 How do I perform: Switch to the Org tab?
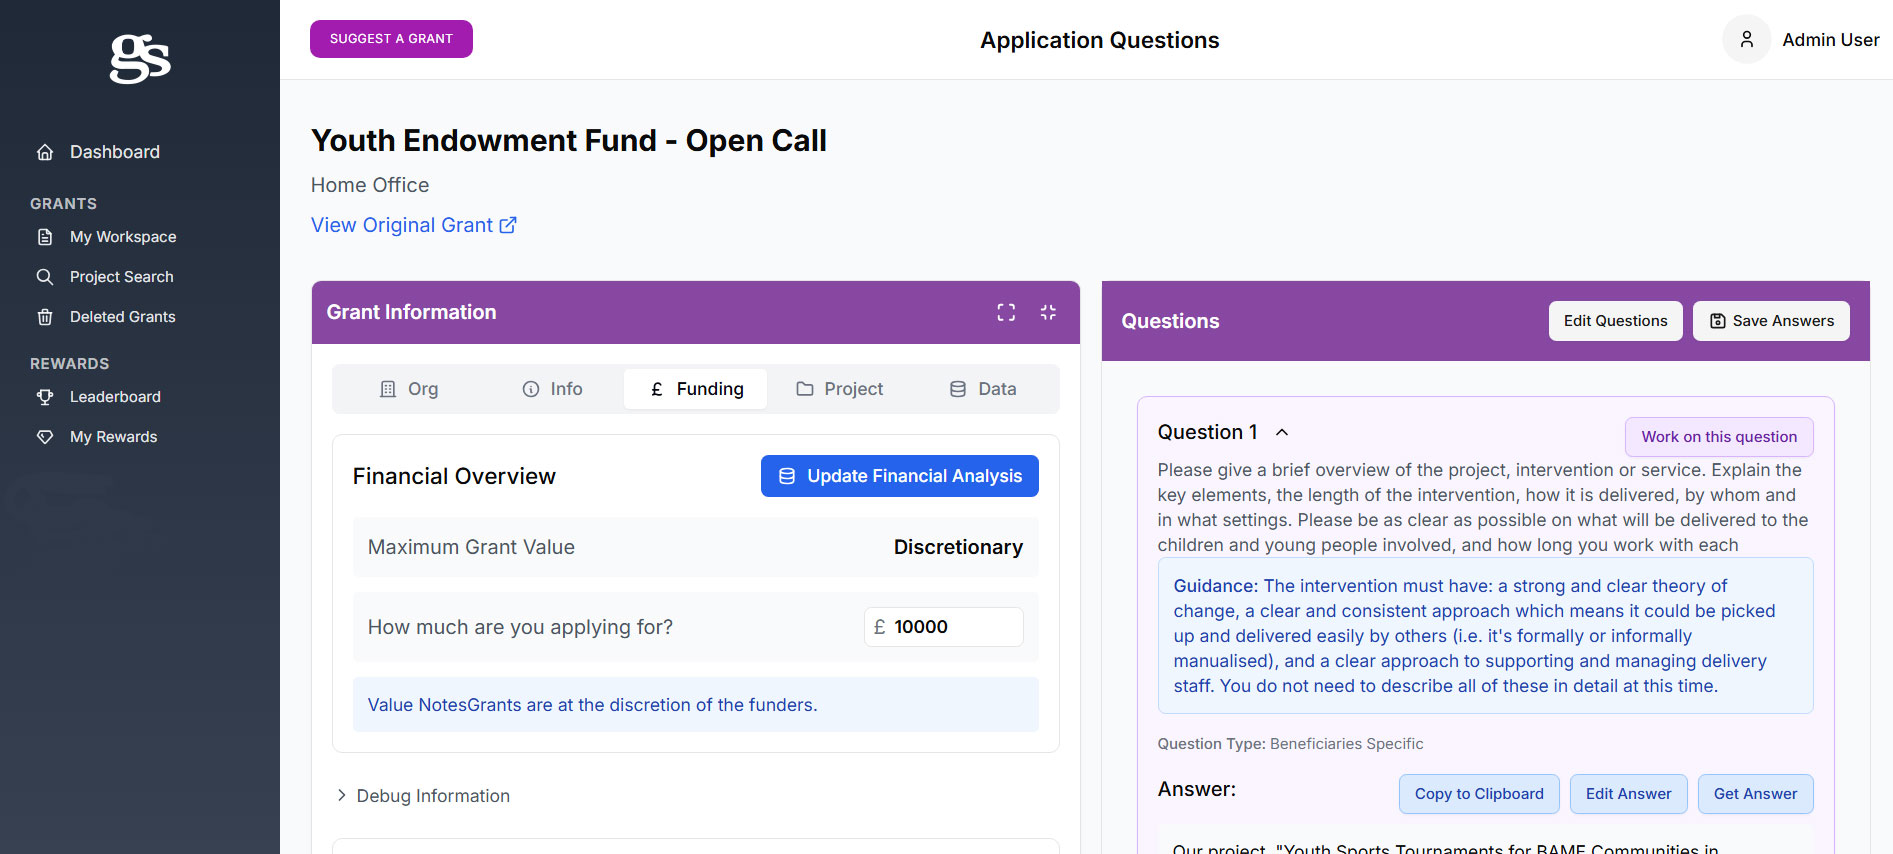click(x=409, y=389)
